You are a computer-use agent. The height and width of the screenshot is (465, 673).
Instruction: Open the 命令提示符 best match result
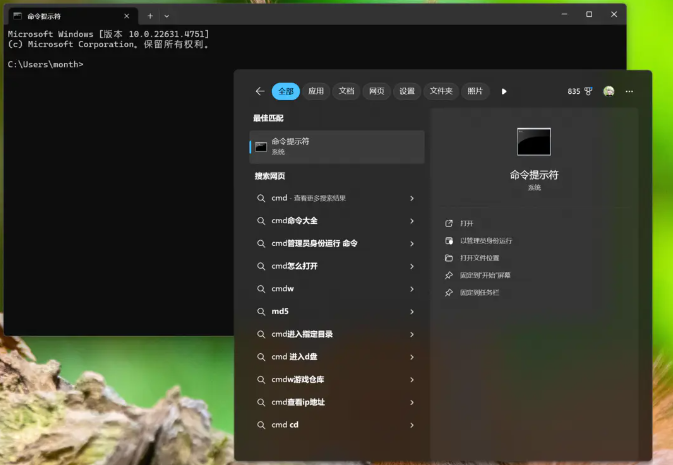pyautogui.click(x=337, y=147)
